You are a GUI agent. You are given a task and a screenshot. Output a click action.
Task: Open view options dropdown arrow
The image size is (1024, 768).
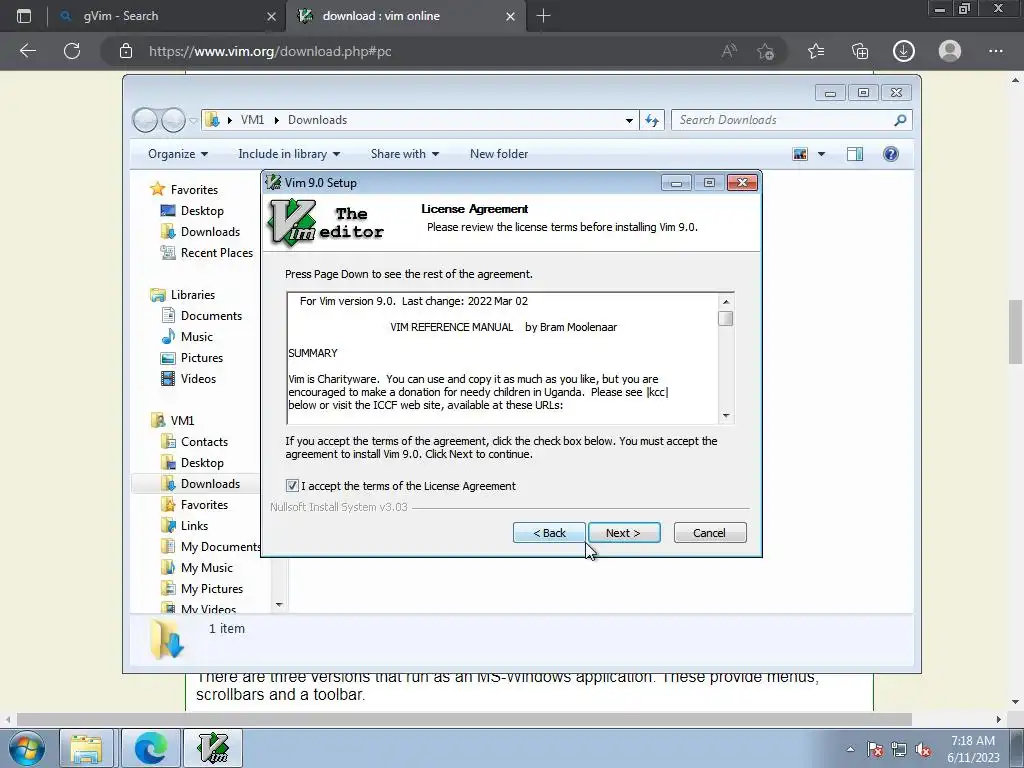822,154
